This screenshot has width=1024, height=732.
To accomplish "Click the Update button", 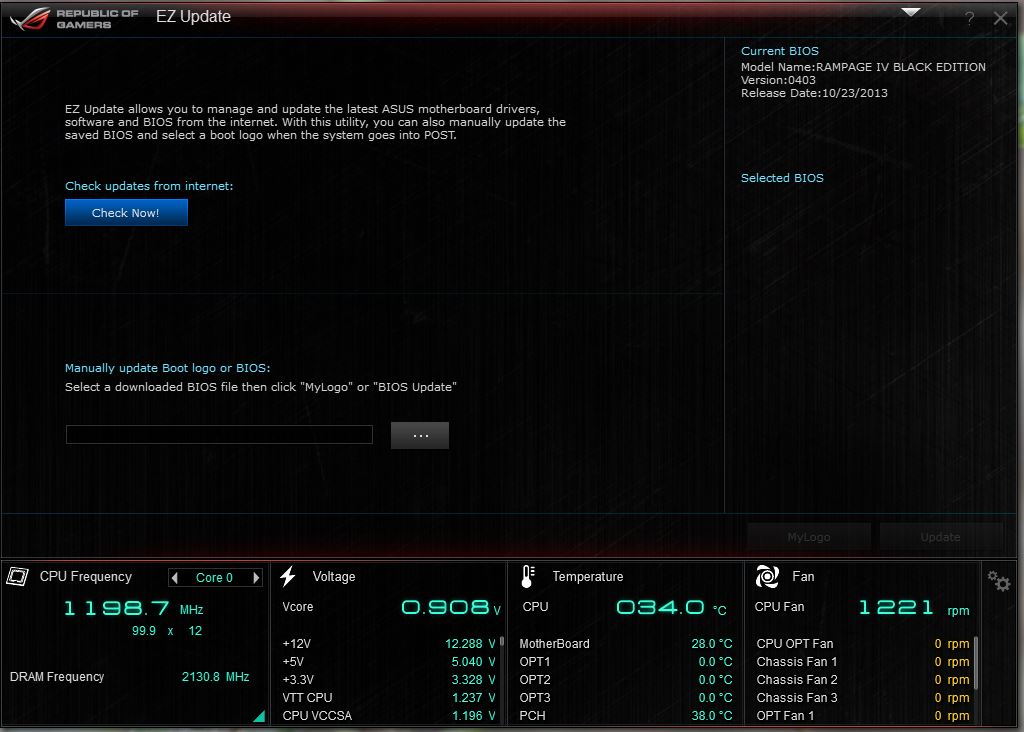I will [x=940, y=537].
